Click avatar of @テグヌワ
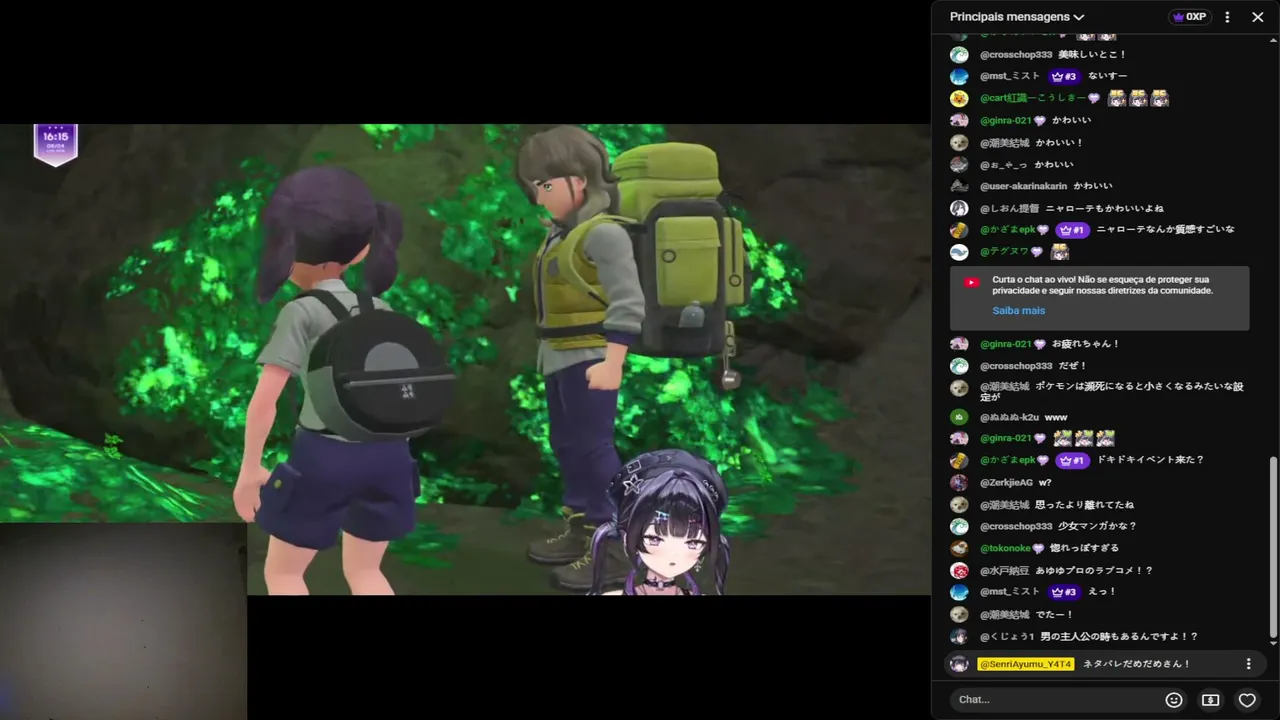 (x=959, y=252)
